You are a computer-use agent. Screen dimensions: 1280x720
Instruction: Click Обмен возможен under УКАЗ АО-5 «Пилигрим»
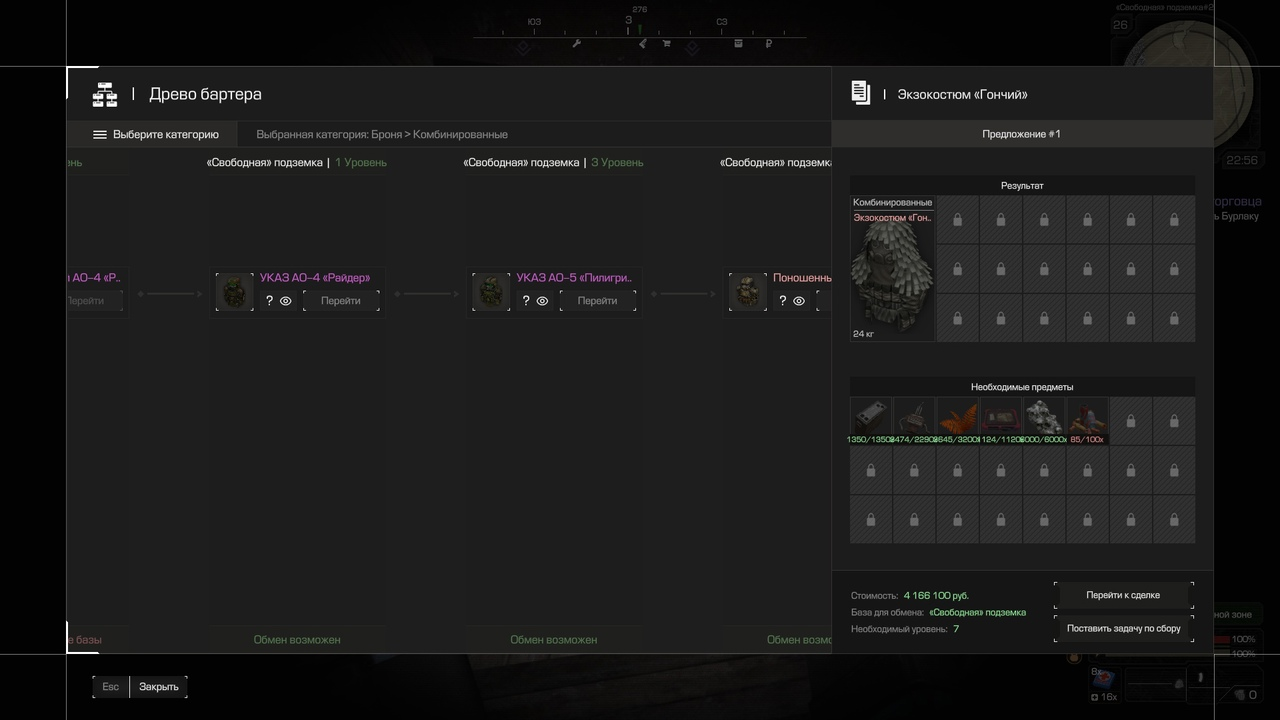tap(554, 640)
